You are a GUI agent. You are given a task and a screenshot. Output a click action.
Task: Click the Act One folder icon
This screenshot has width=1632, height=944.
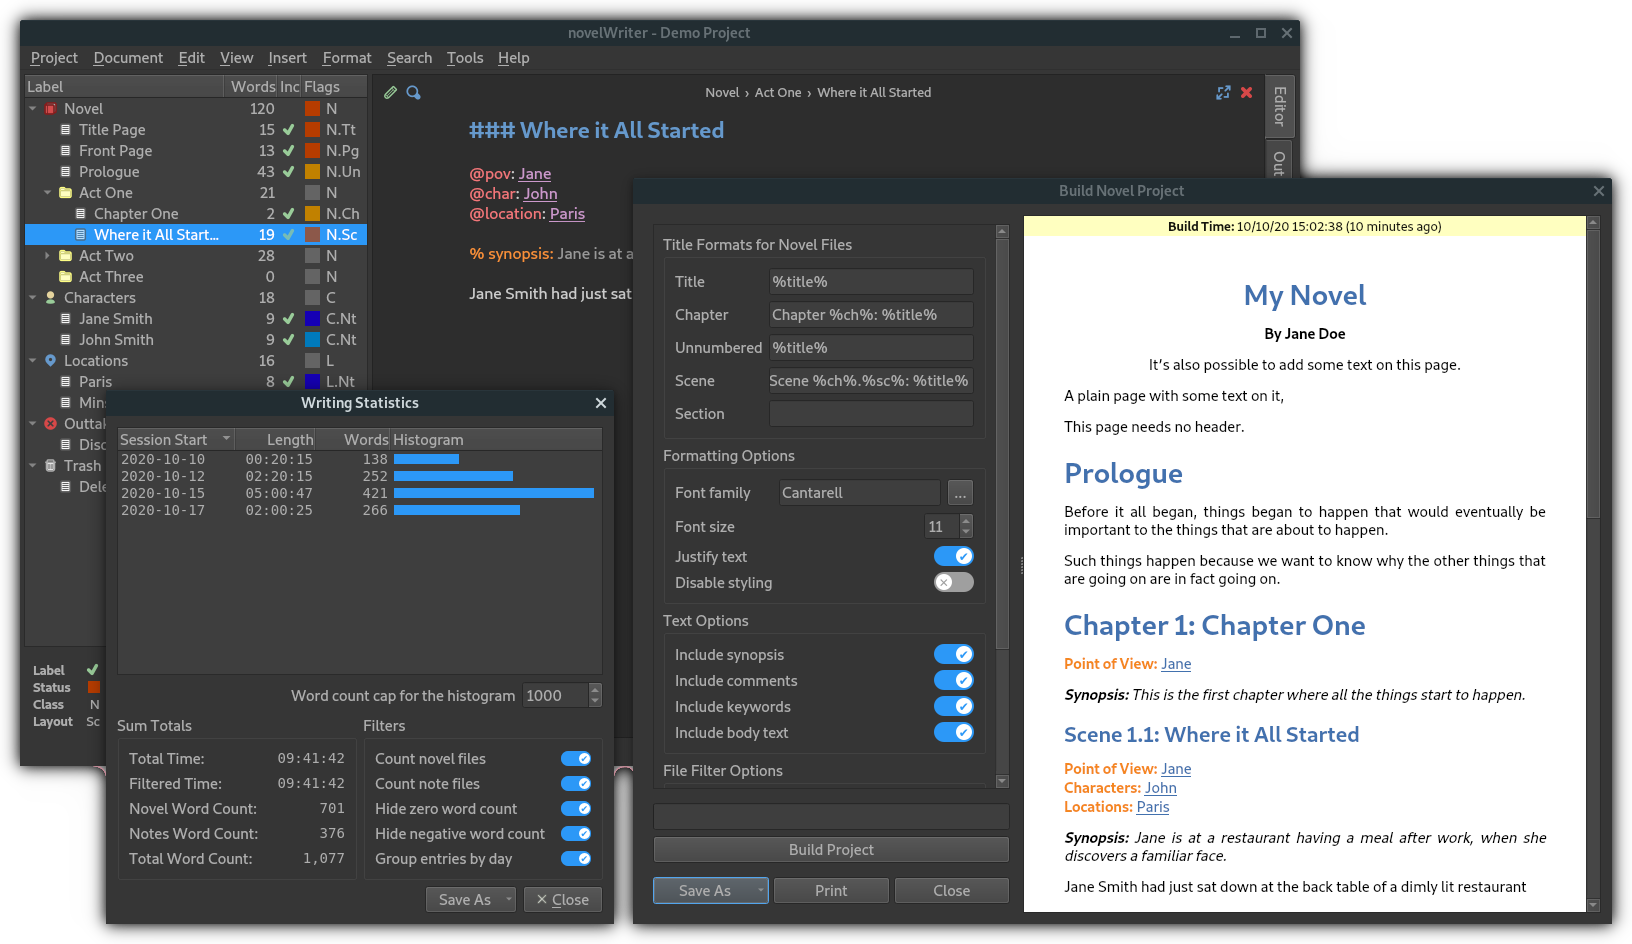[x=66, y=193]
